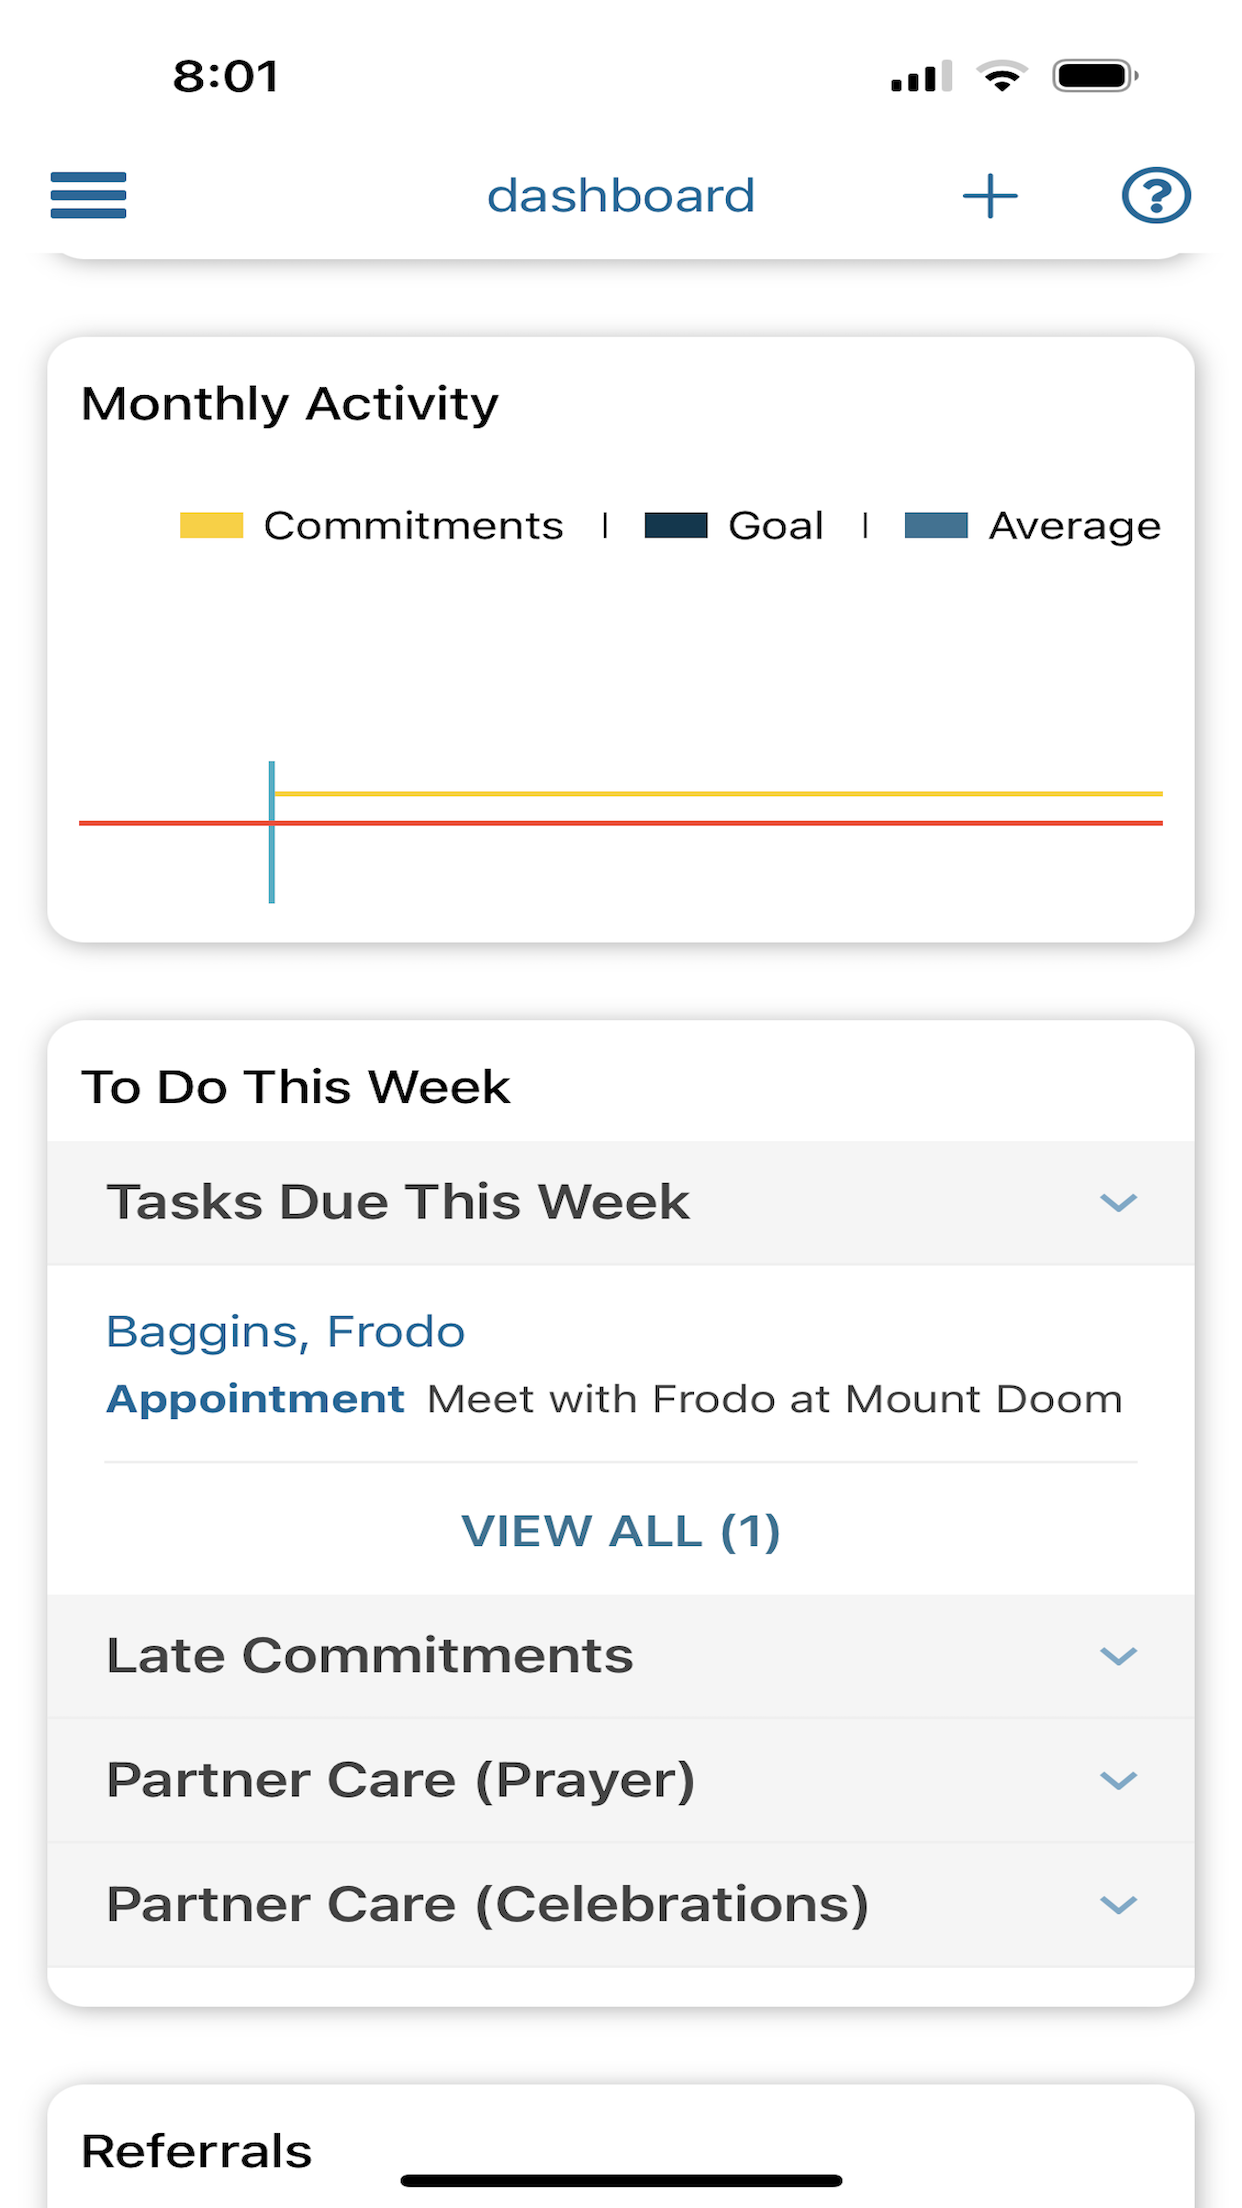Click the Average blue legend swatch
This screenshot has height=2208, width=1242.
[936, 525]
